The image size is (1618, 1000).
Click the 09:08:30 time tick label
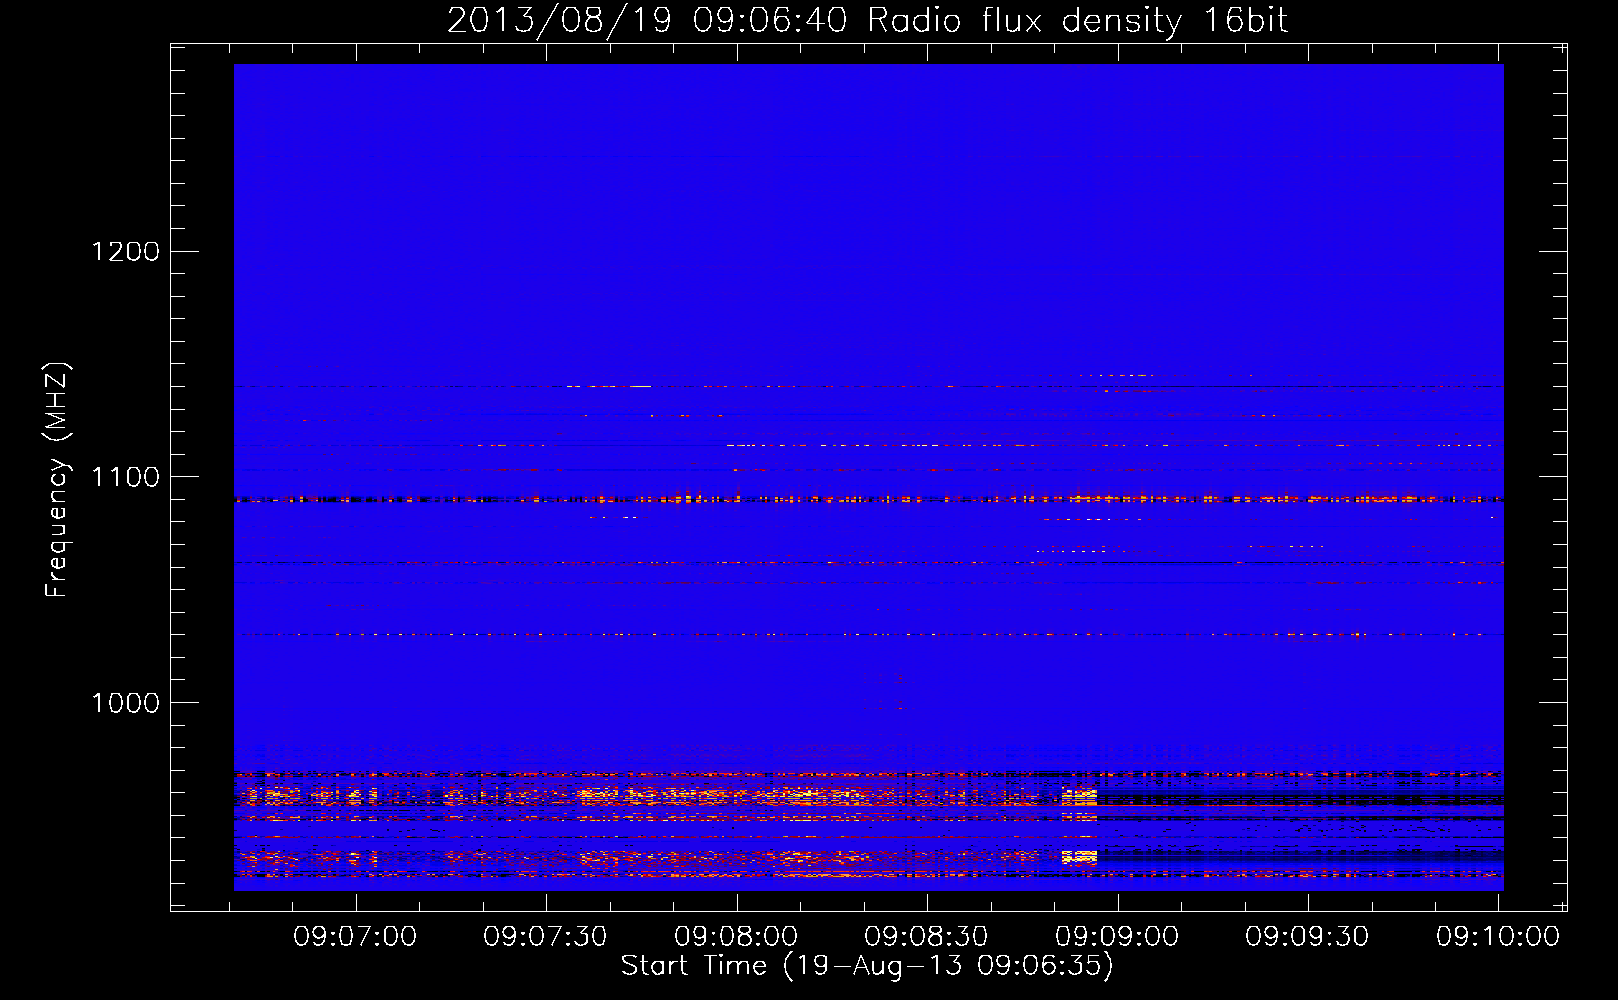coord(926,936)
